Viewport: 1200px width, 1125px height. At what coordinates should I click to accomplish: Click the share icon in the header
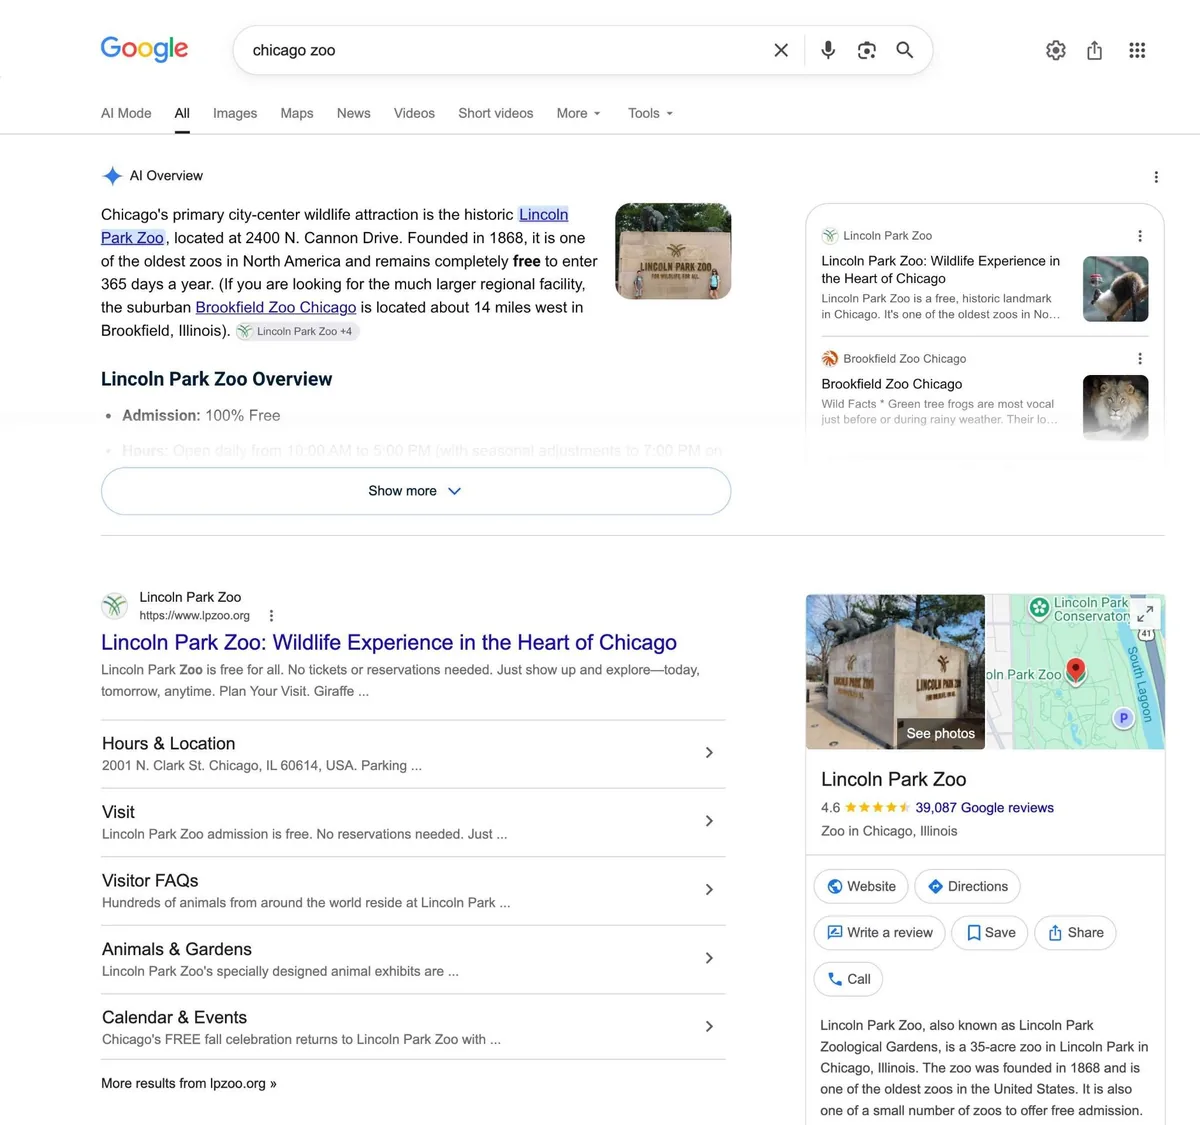point(1095,50)
